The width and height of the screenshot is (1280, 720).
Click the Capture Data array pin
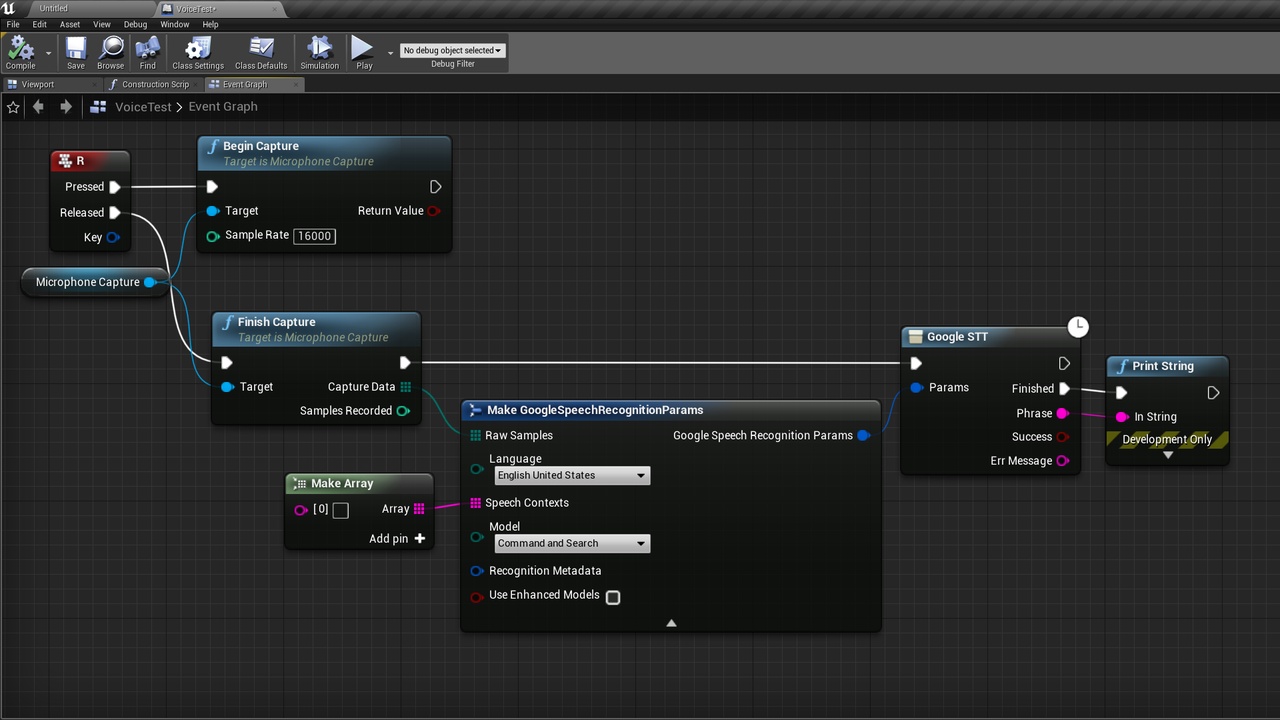point(406,387)
